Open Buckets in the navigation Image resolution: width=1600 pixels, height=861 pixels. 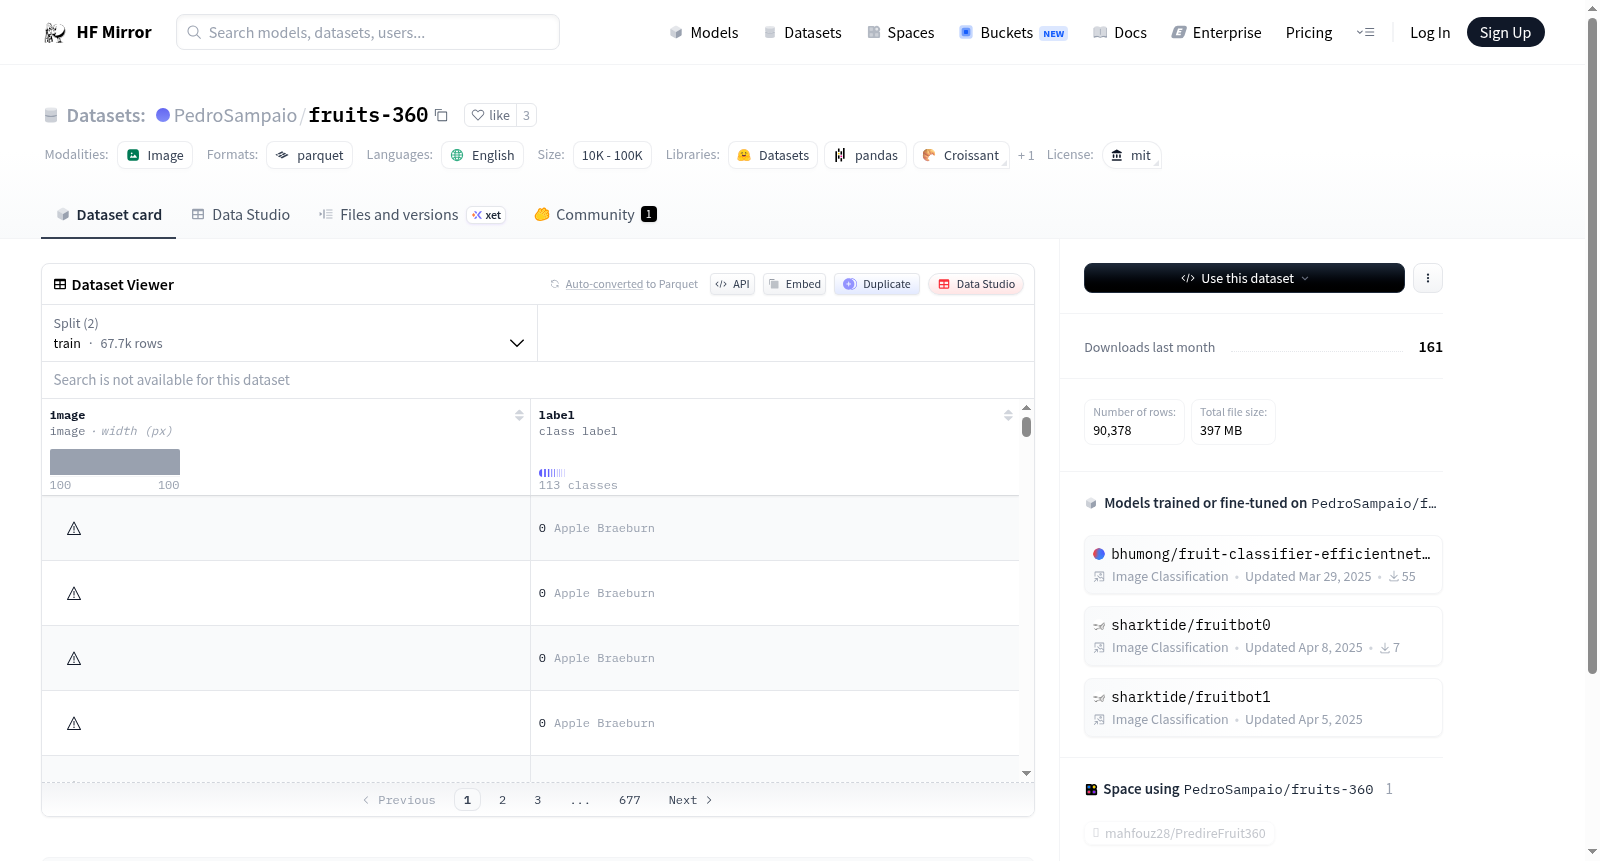point(1013,33)
